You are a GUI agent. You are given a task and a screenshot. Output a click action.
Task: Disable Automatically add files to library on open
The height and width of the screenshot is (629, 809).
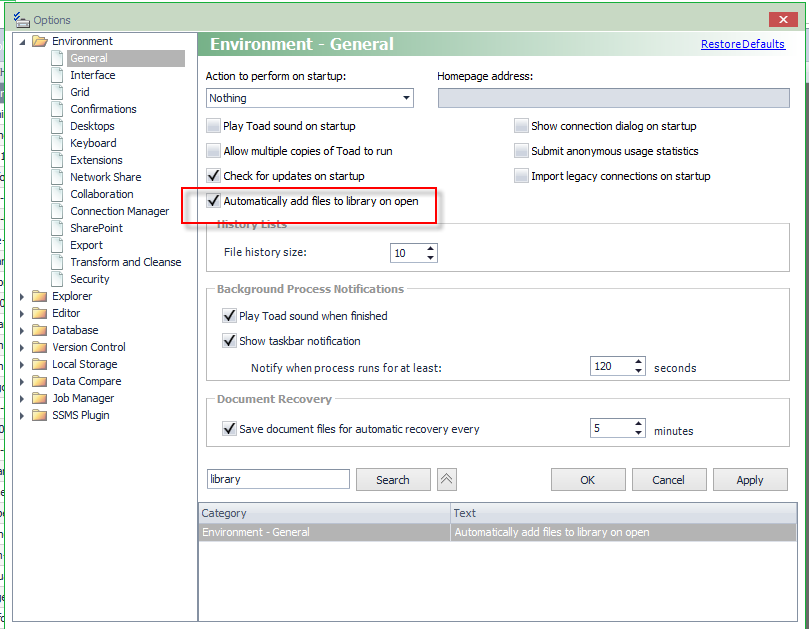(x=213, y=201)
